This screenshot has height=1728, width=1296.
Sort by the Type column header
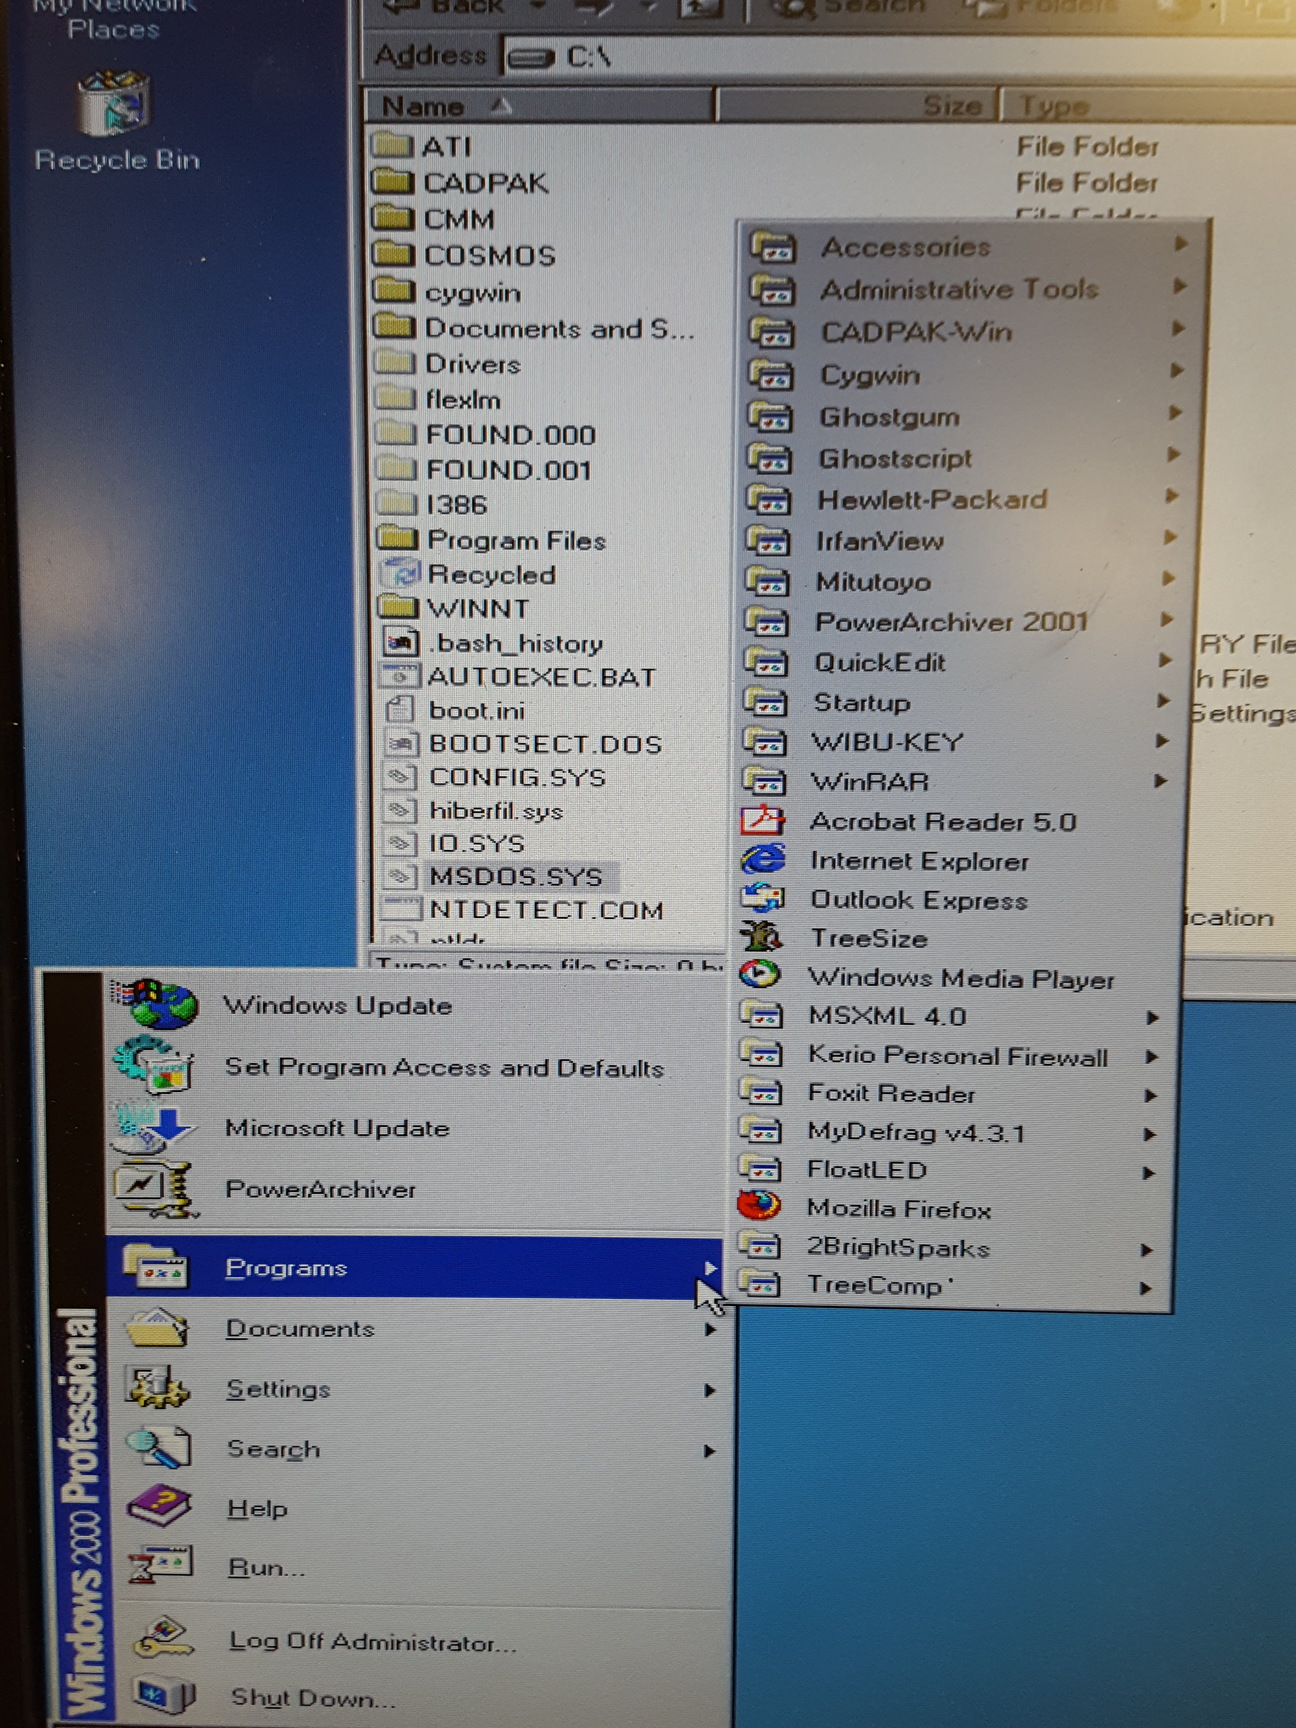coord(1148,105)
